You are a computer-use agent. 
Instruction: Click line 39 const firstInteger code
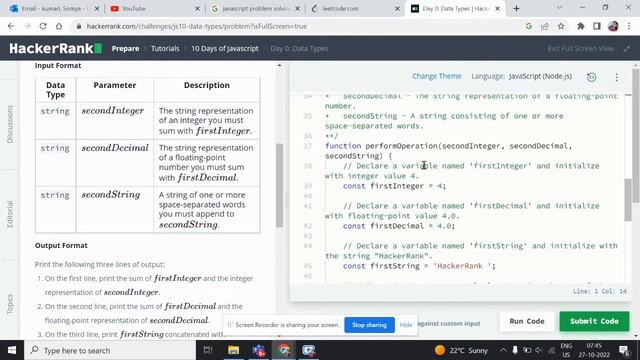tap(394, 186)
